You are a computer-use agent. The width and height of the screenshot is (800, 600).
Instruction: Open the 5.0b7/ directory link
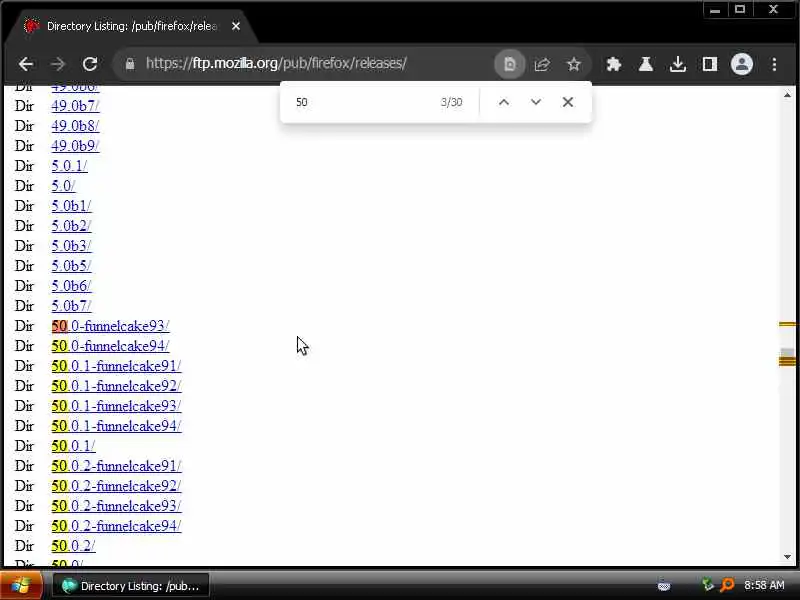[71, 306]
